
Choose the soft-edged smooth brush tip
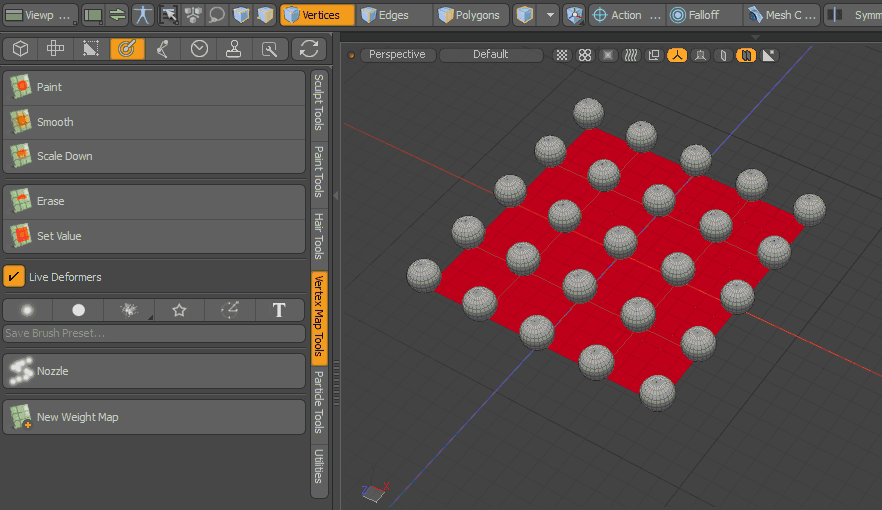[27, 310]
